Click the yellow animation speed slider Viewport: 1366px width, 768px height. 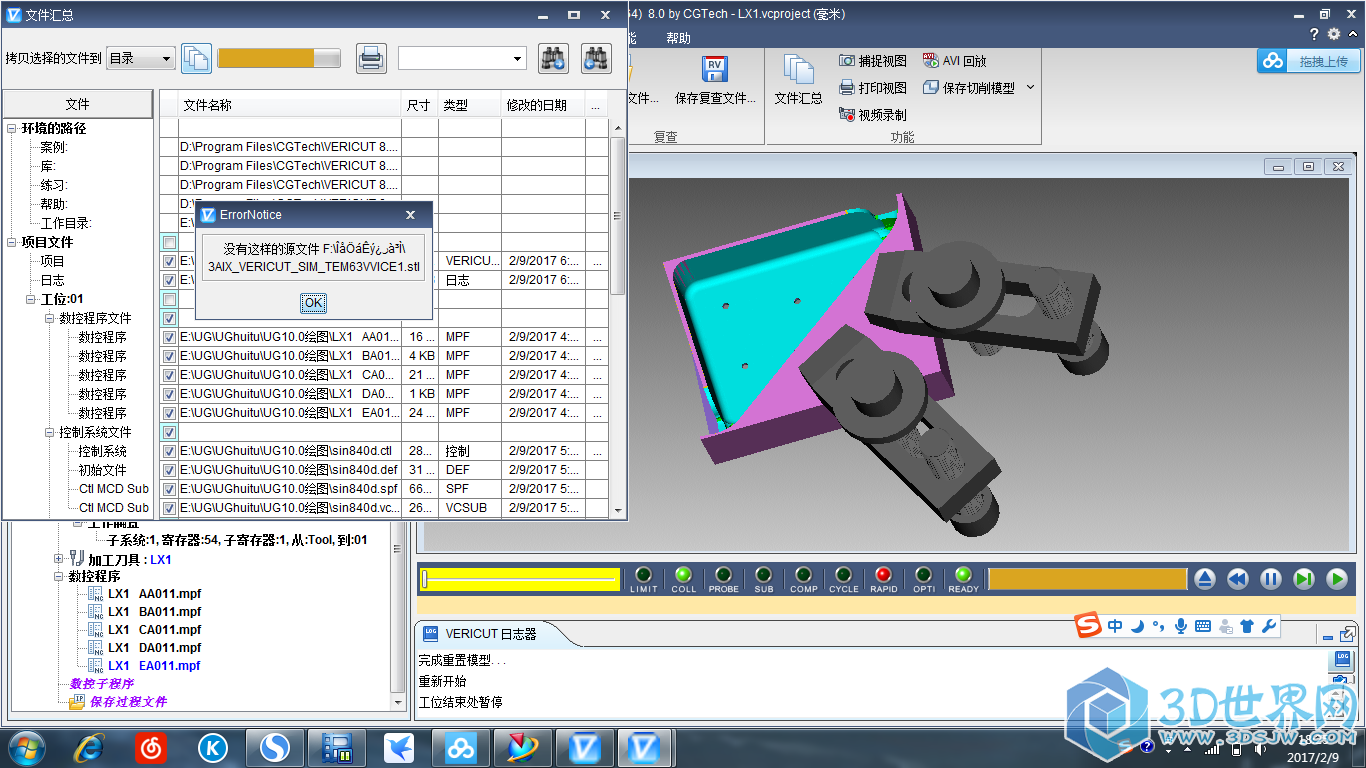point(520,578)
